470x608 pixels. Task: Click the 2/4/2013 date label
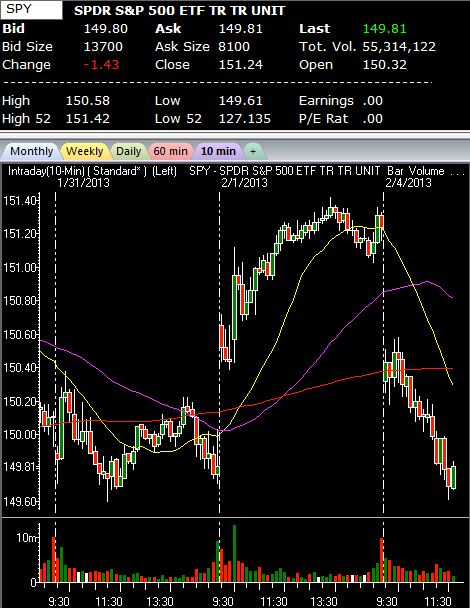click(x=408, y=183)
